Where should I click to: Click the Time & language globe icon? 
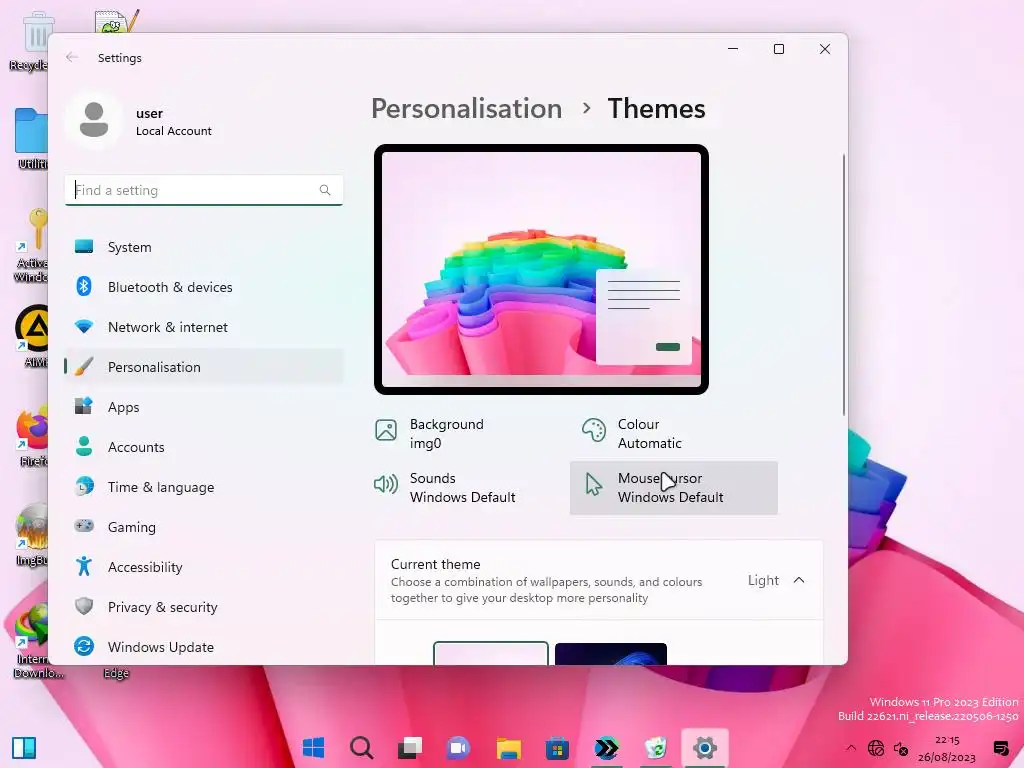84,487
